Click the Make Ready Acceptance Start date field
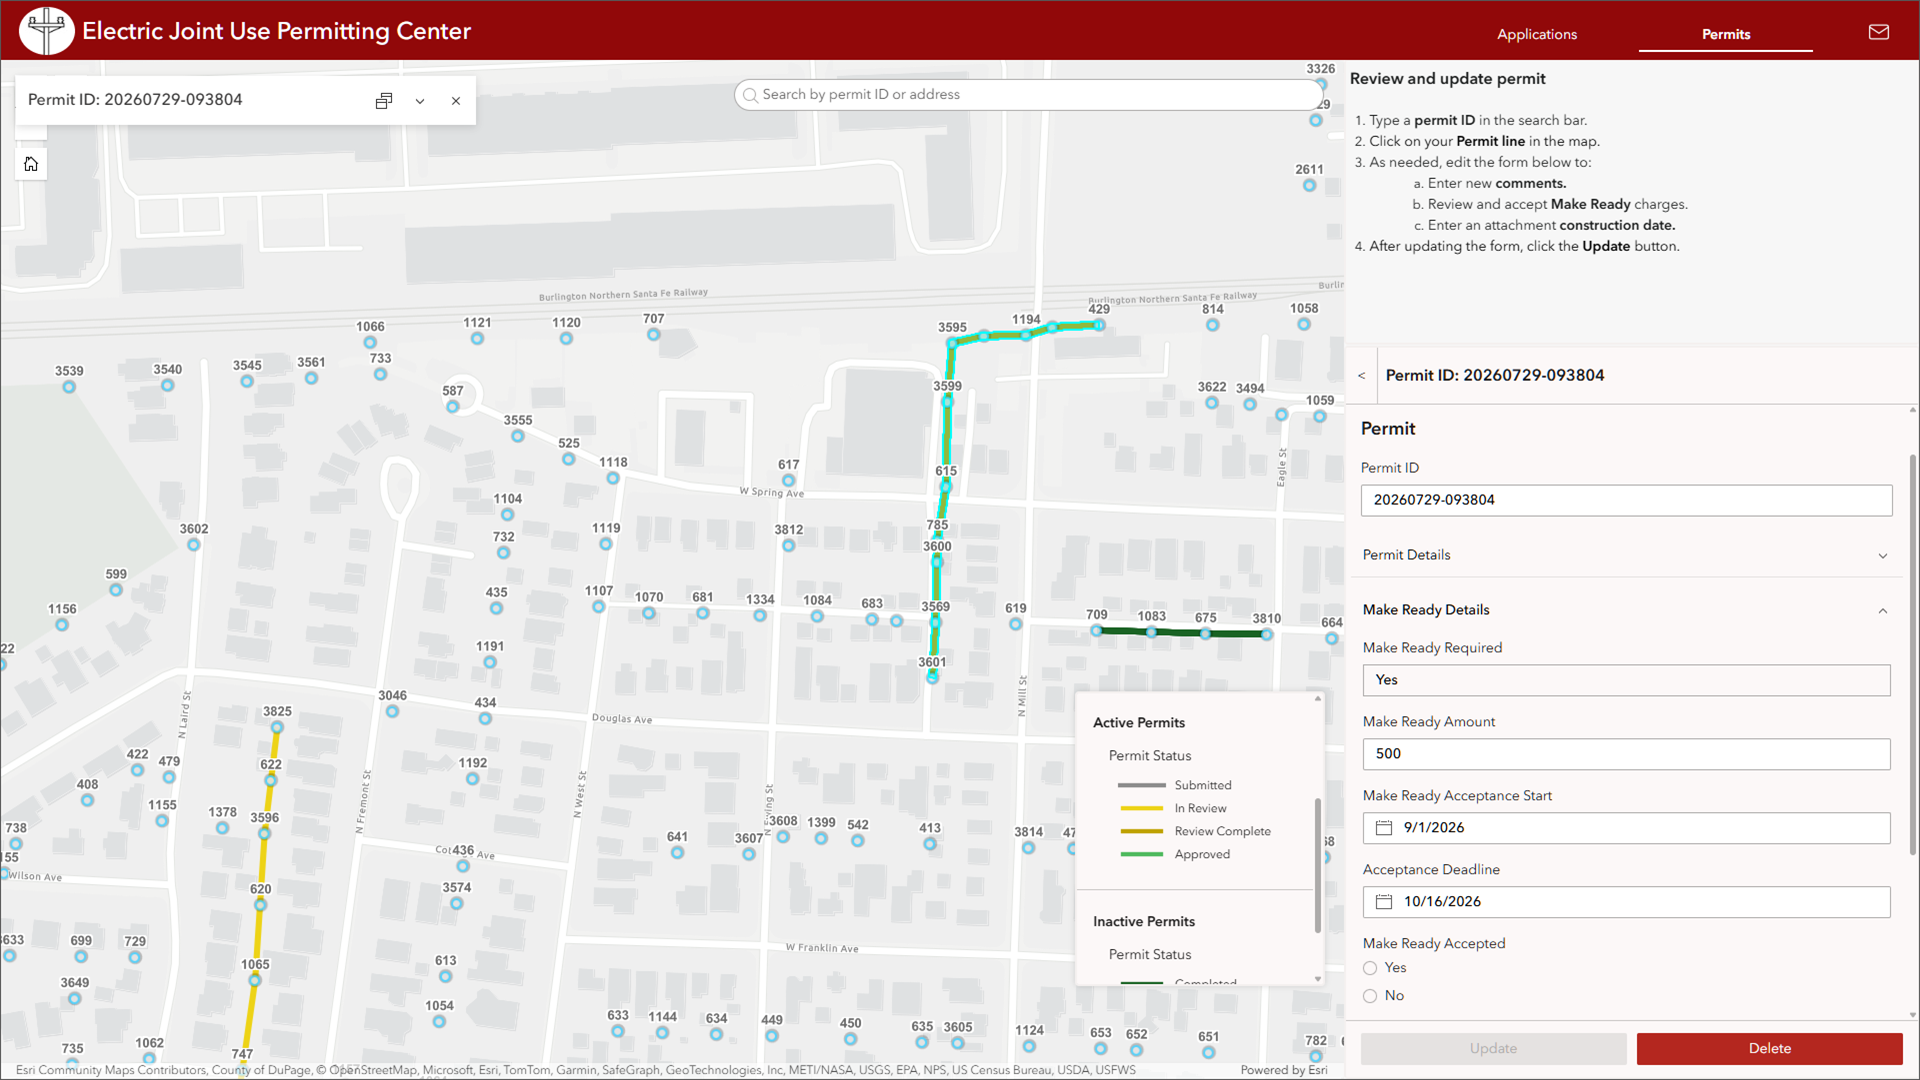This screenshot has height=1080, width=1920. [x=1626, y=828]
